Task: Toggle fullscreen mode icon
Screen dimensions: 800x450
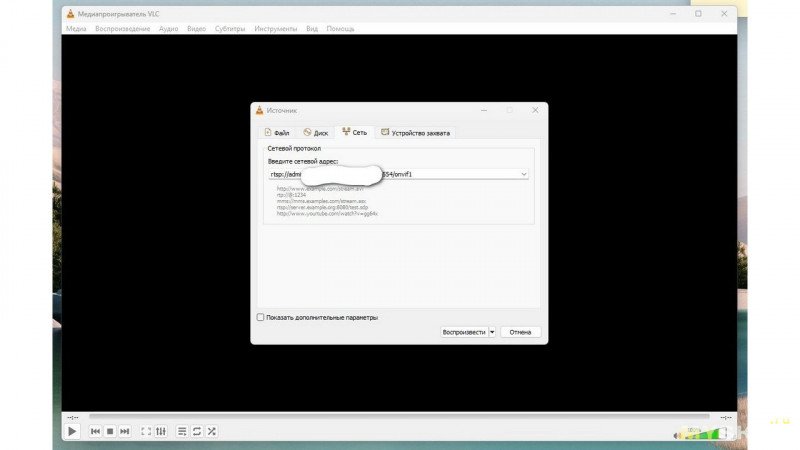Action: coord(146,431)
